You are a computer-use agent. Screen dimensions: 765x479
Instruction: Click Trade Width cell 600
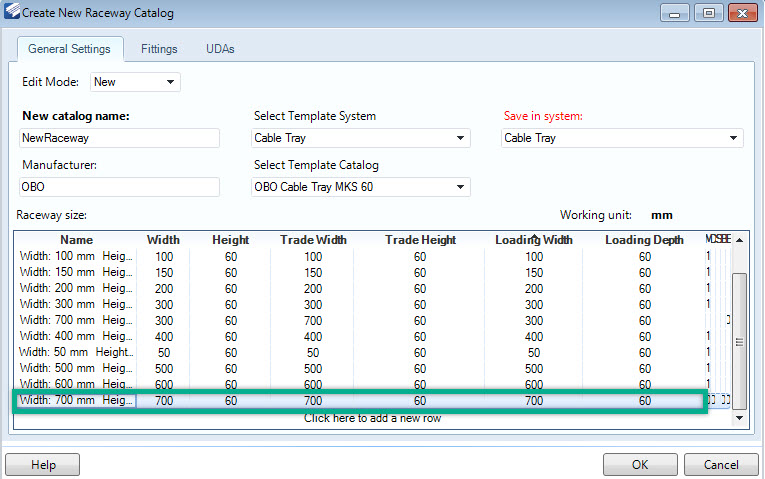click(313, 385)
